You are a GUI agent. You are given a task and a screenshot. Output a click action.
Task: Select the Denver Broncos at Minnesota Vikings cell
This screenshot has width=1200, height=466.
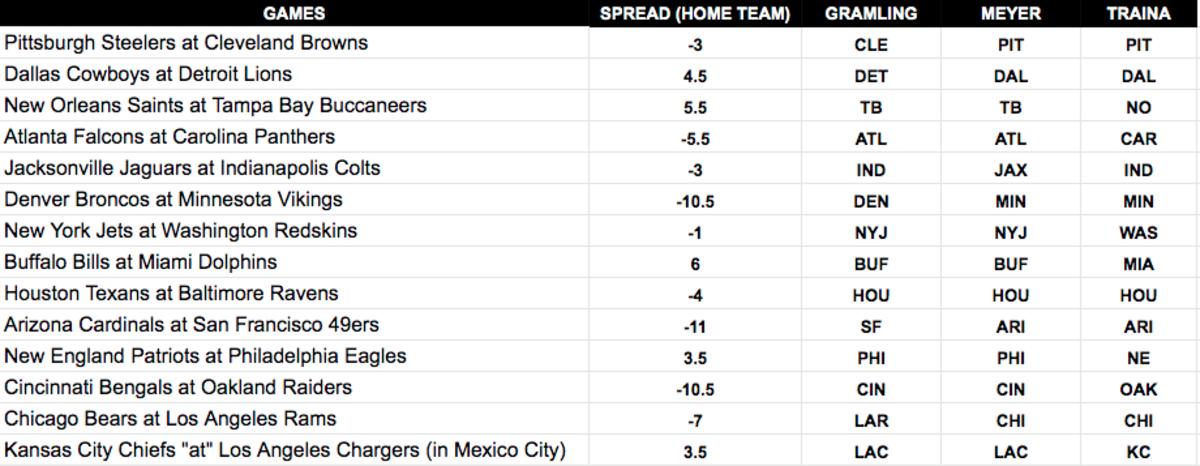tap(173, 200)
